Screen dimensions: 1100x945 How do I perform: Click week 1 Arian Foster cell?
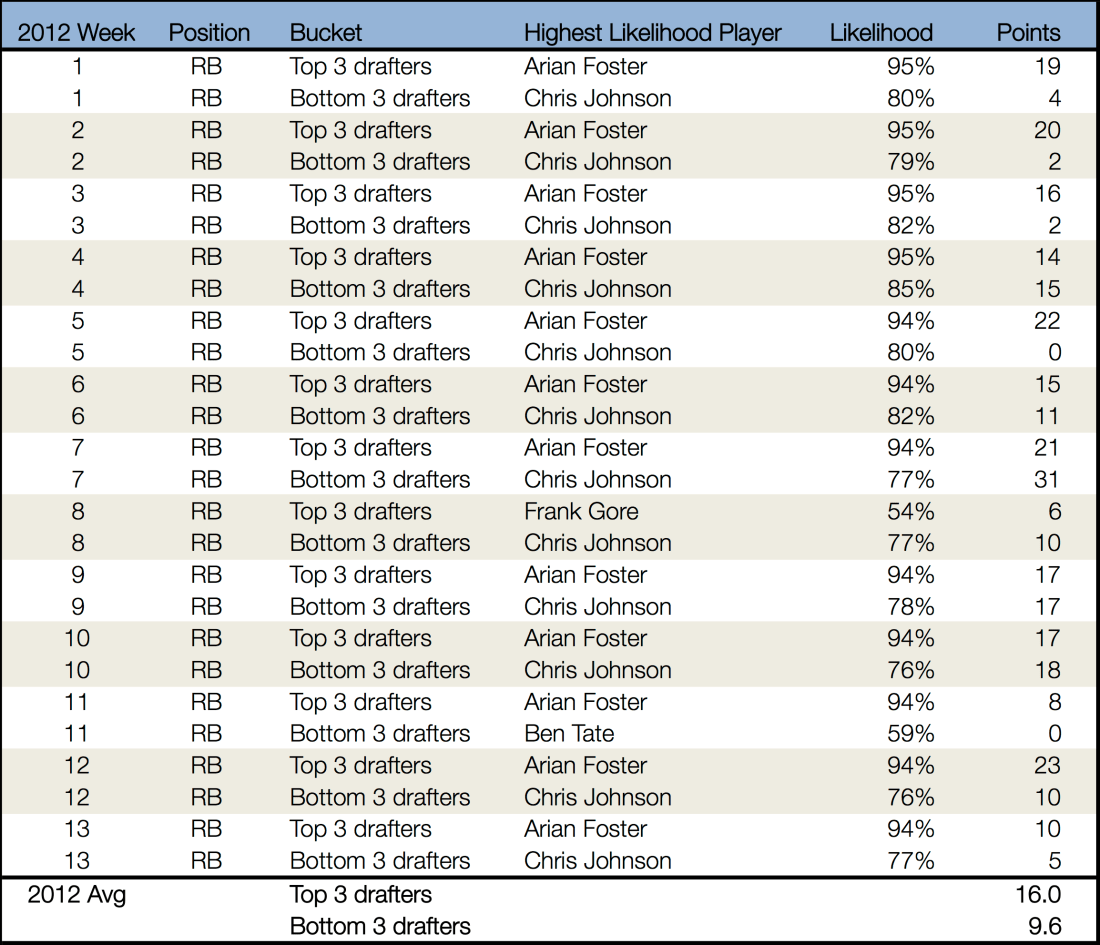click(x=585, y=67)
